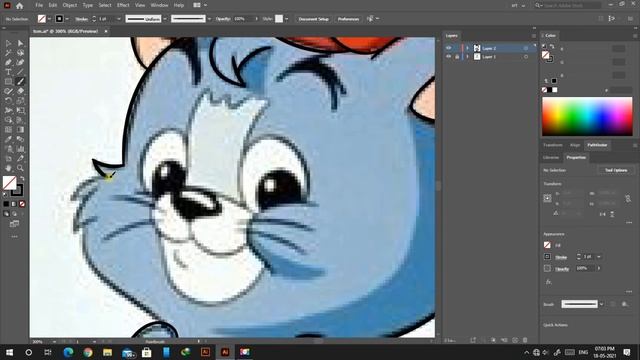
Task: Click Layer 1 target circle
Action: (526, 57)
